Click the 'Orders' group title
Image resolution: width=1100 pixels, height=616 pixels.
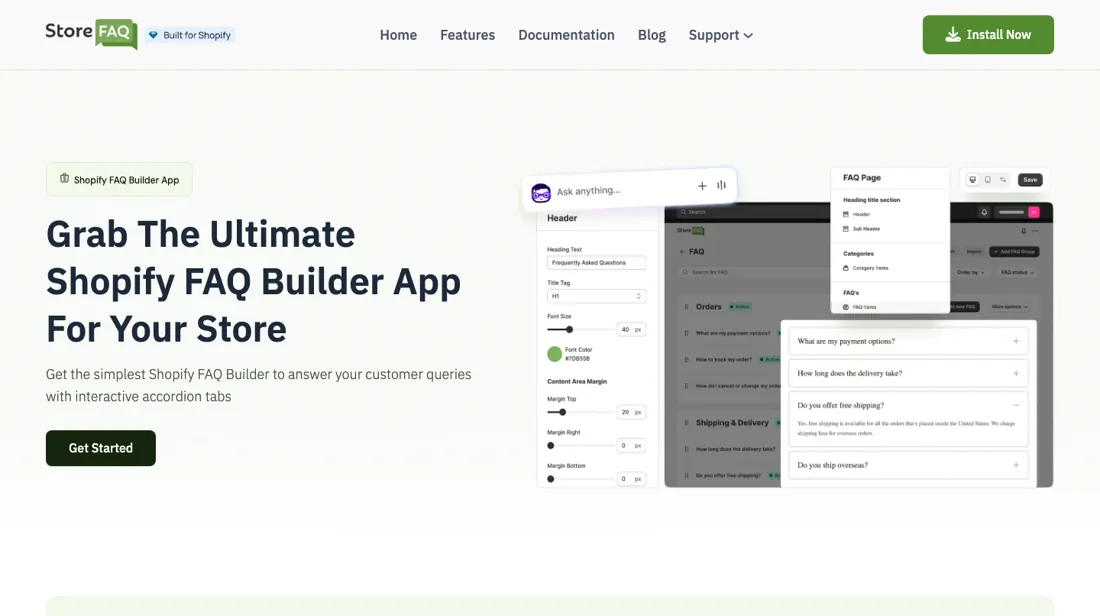[709, 307]
